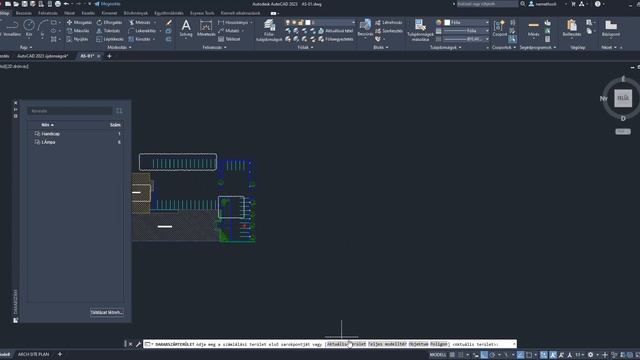The image size is (640, 360).
Task: Click the Metszés trim tool
Action: tap(140, 22)
